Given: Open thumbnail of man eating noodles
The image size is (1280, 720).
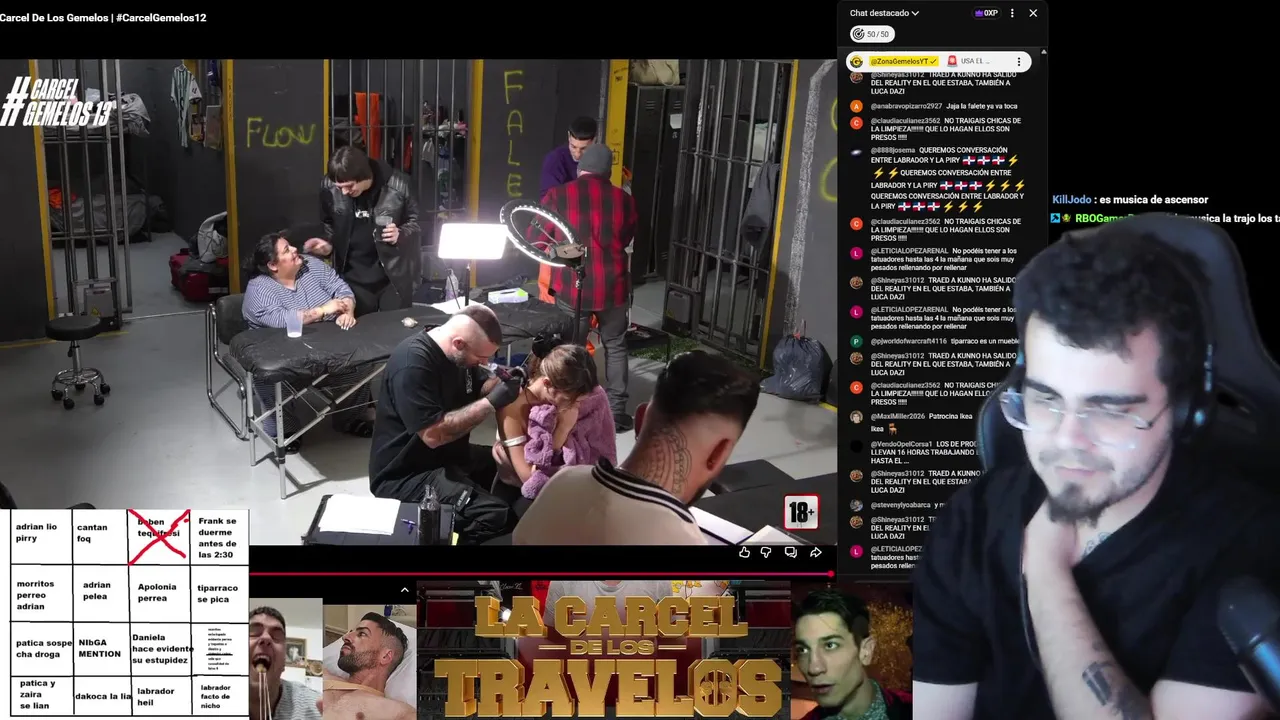Looking at the screenshot, I should (286, 659).
